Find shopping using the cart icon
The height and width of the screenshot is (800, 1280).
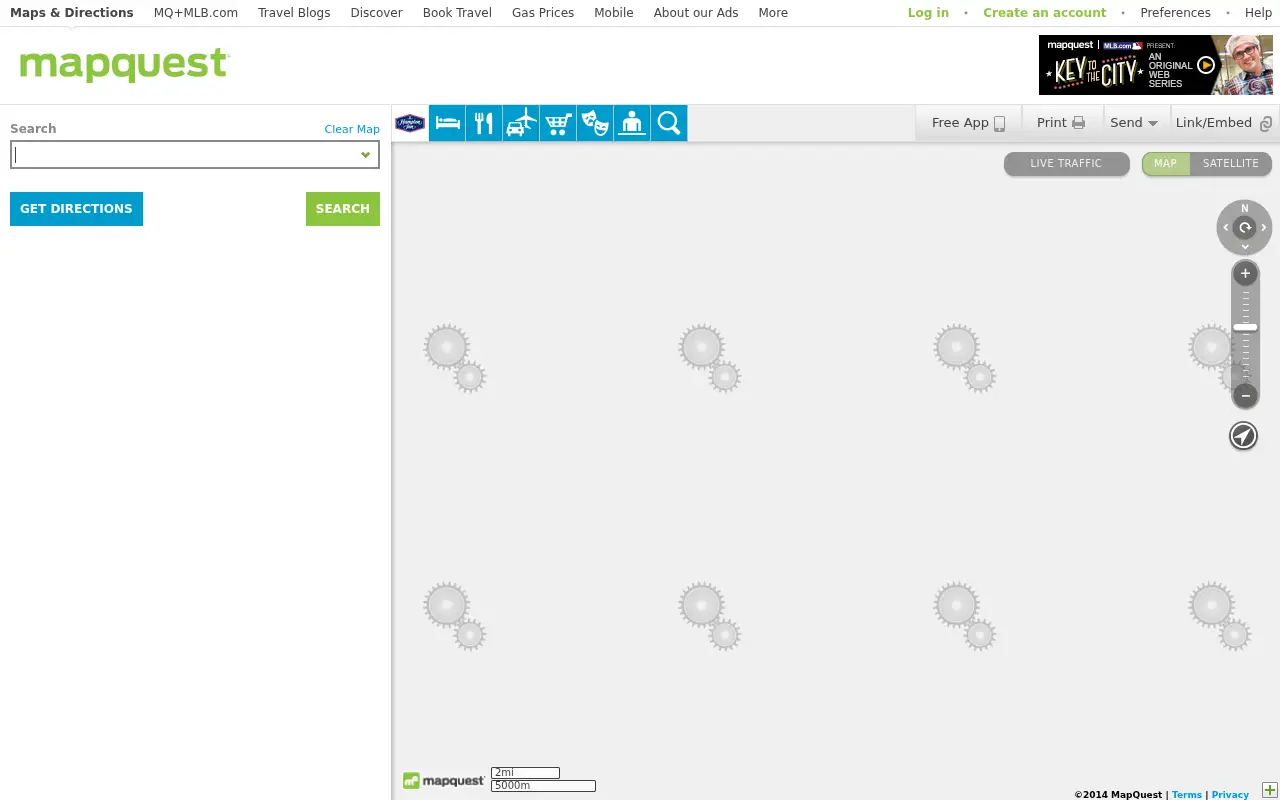click(558, 123)
